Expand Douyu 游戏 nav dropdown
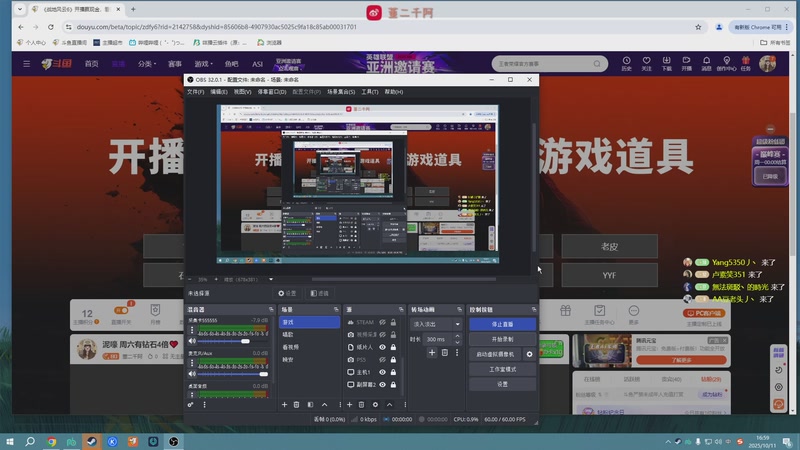Viewport: 800px width, 450px height. 204,64
